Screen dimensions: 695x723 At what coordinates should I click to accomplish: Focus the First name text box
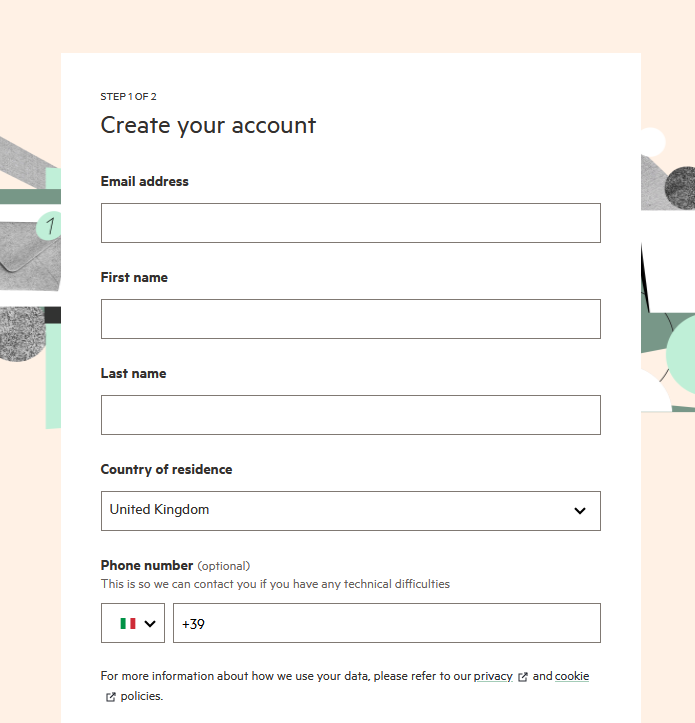coord(350,319)
